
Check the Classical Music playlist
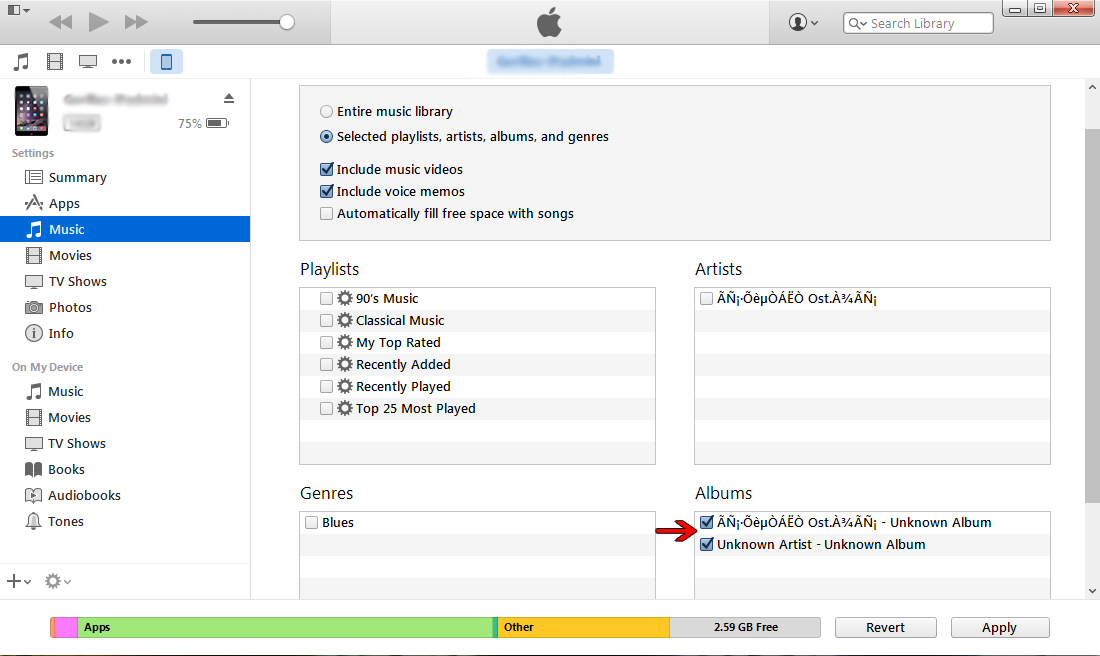pyautogui.click(x=326, y=321)
